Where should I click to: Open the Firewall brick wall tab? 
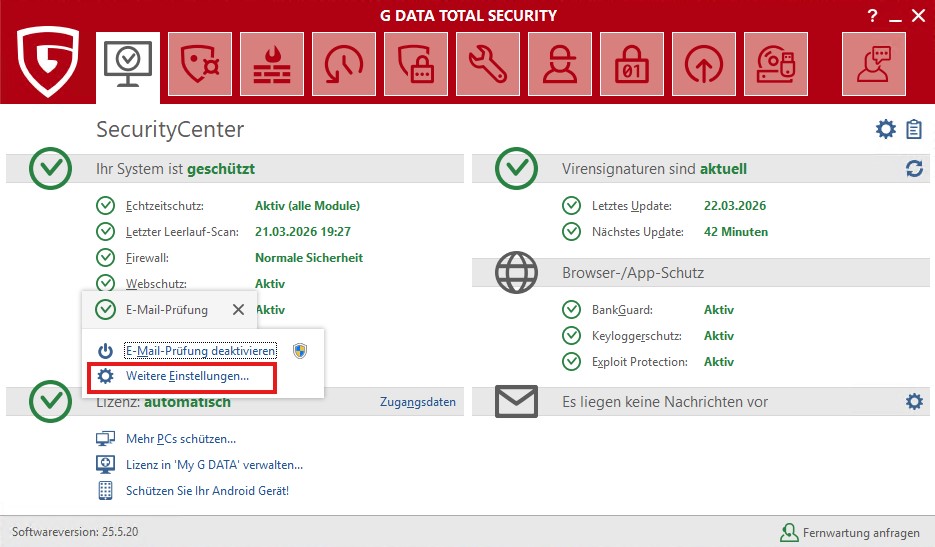click(x=272, y=64)
